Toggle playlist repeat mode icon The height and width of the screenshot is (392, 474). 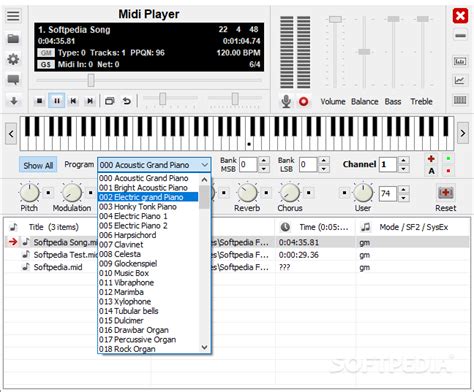[110, 101]
